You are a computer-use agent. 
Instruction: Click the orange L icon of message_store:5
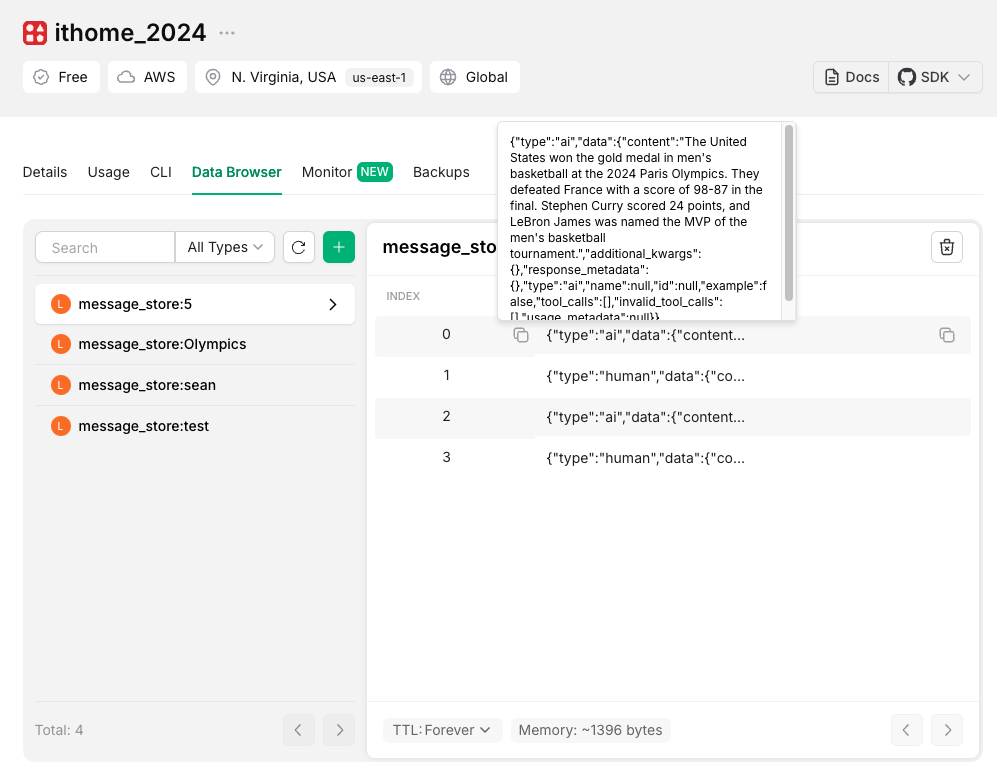[x=60, y=304]
